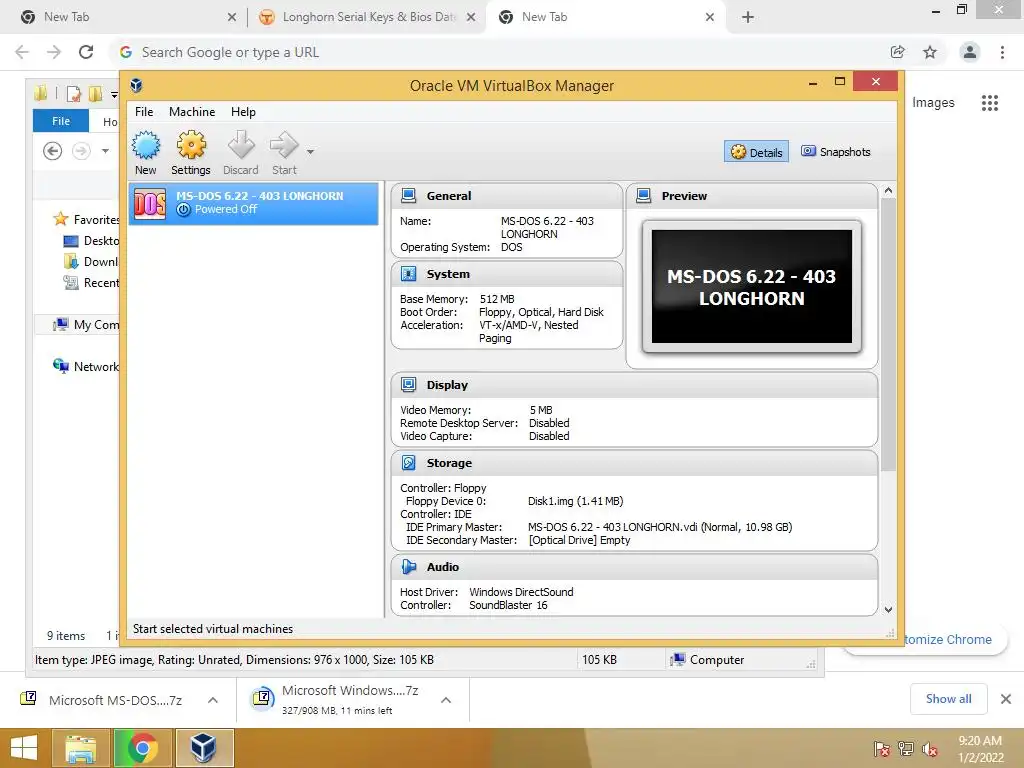
Task: Click the Preview section monitor icon
Action: pos(644,195)
